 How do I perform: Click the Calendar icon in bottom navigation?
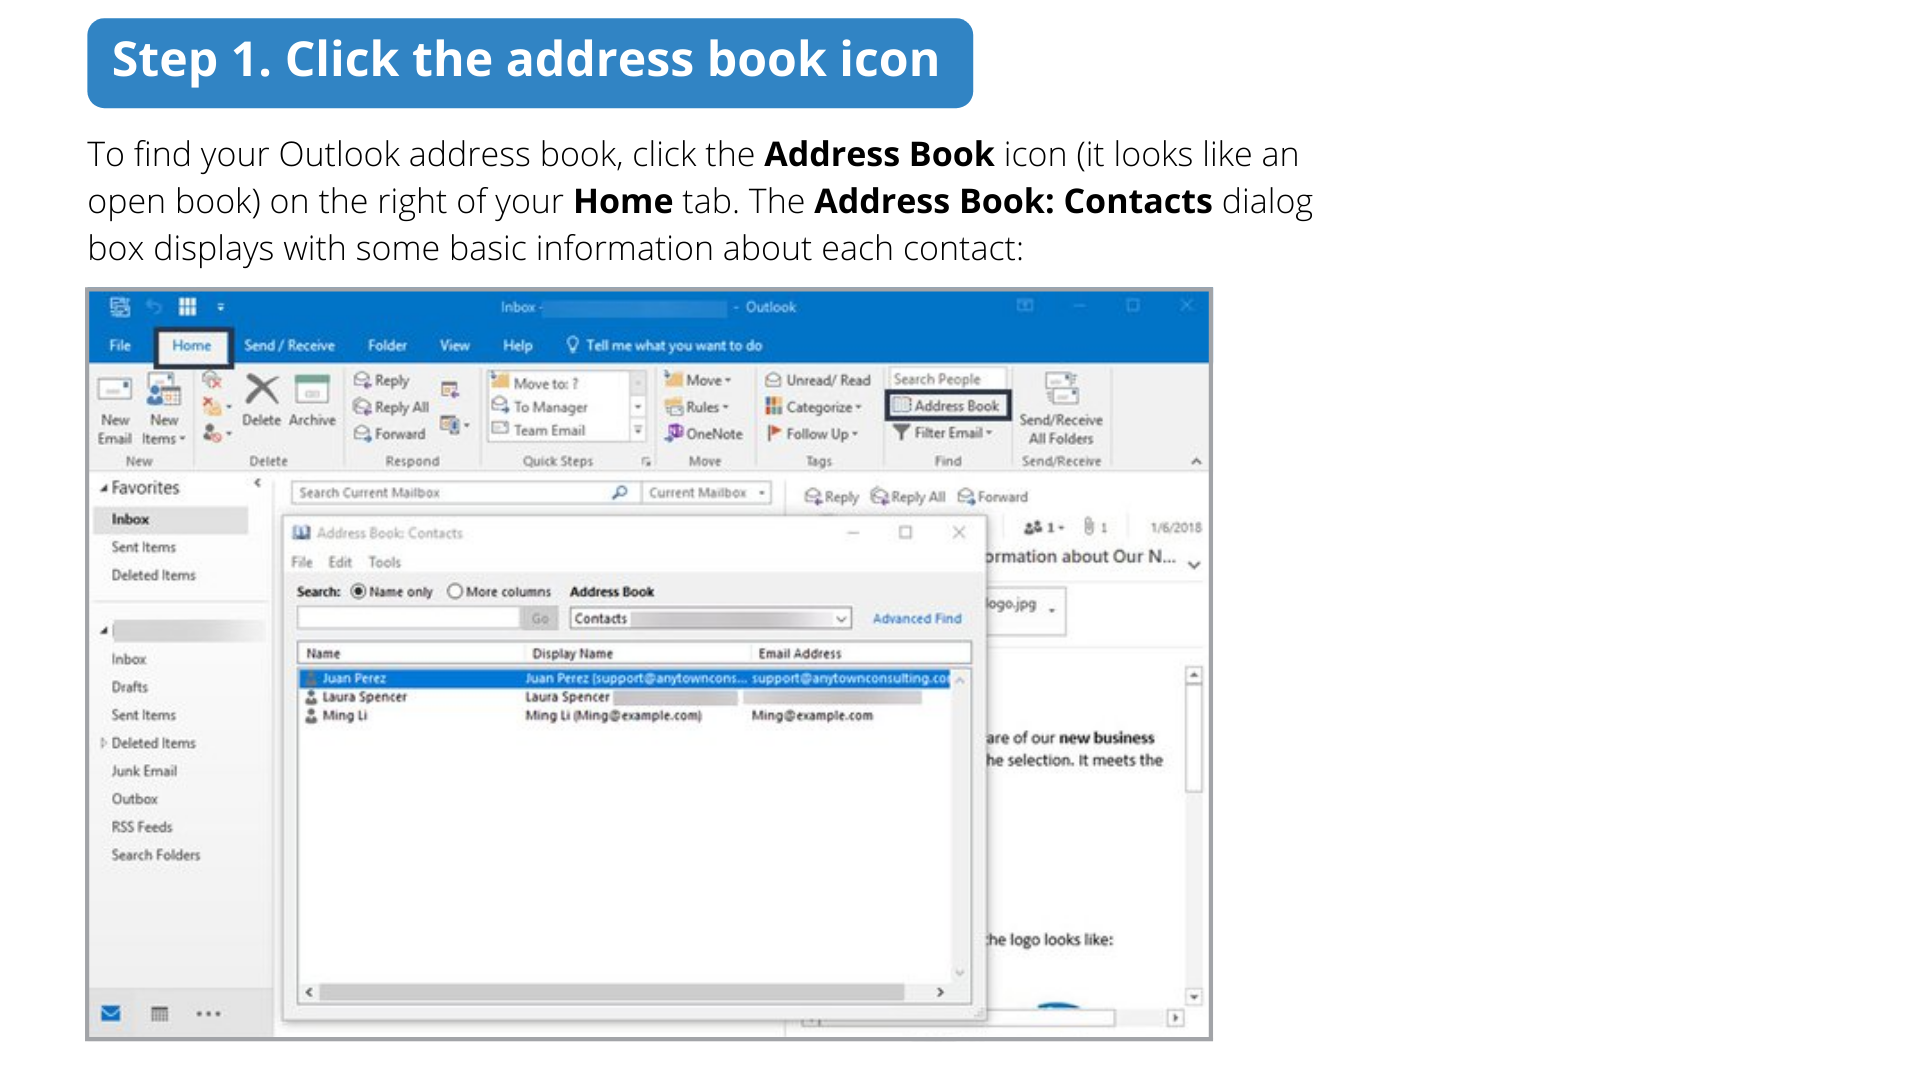159,1013
